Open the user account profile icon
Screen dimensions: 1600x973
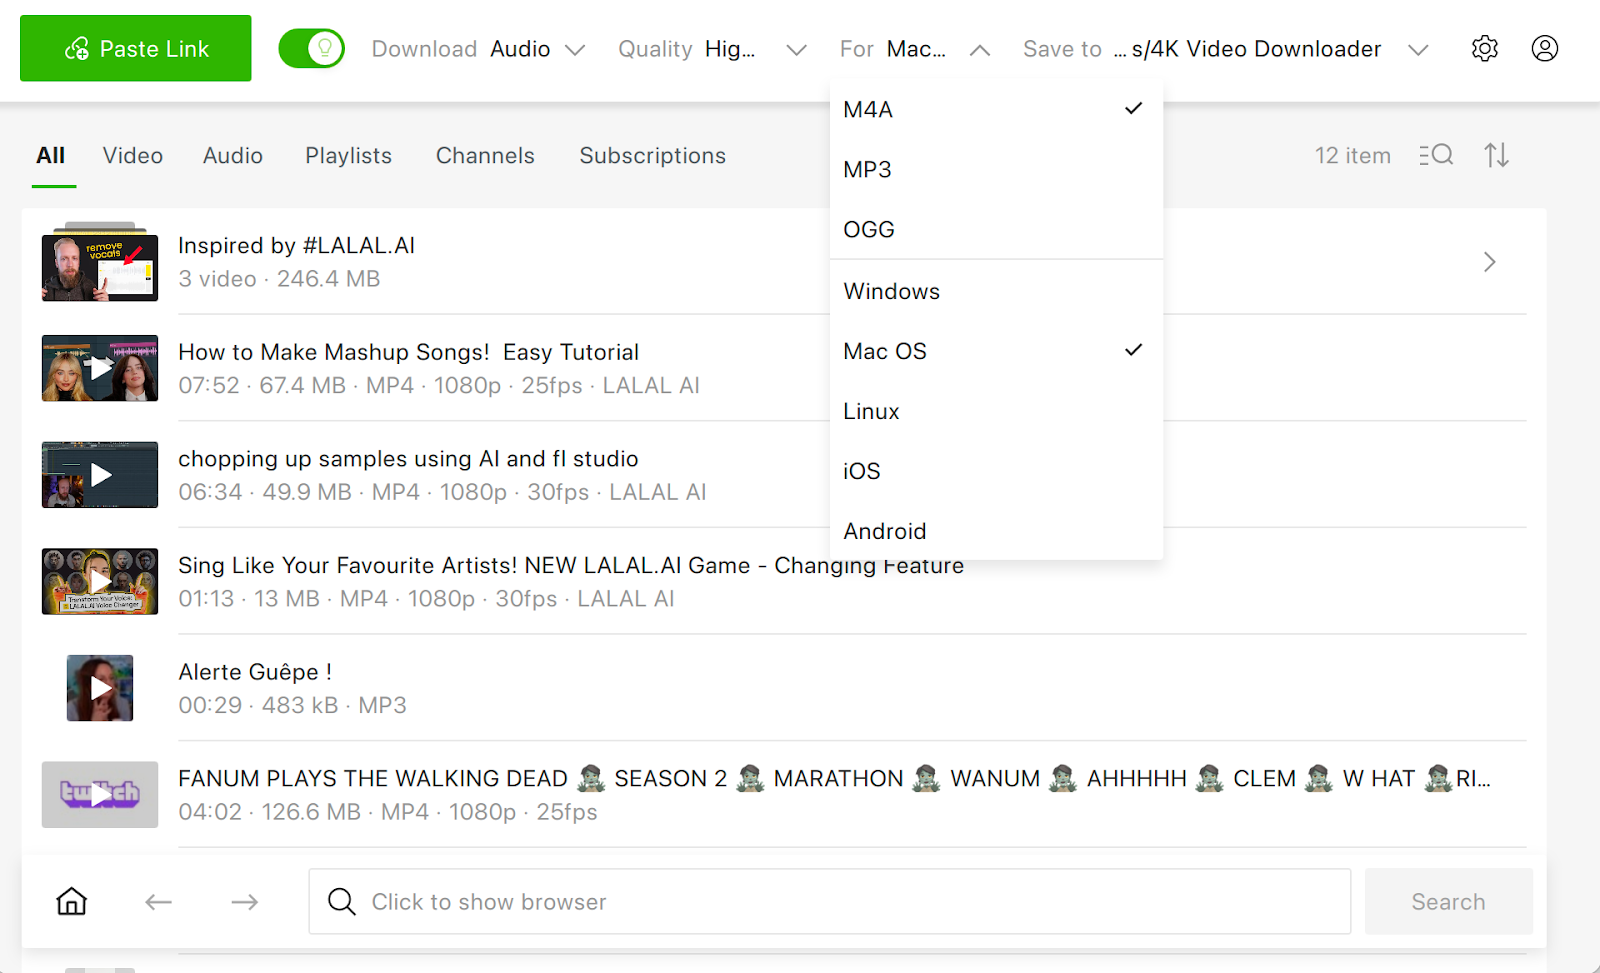click(x=1544, y=49)
